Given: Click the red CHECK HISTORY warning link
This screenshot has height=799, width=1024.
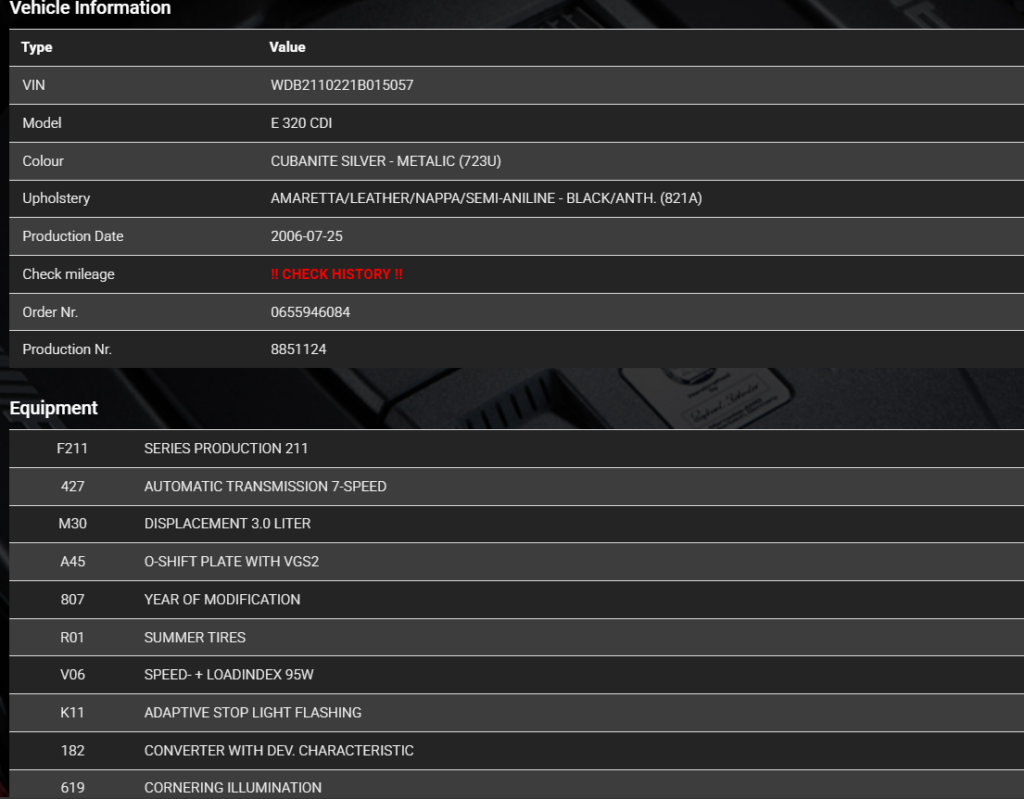Looking at the screenshot, I should [336, 274].
